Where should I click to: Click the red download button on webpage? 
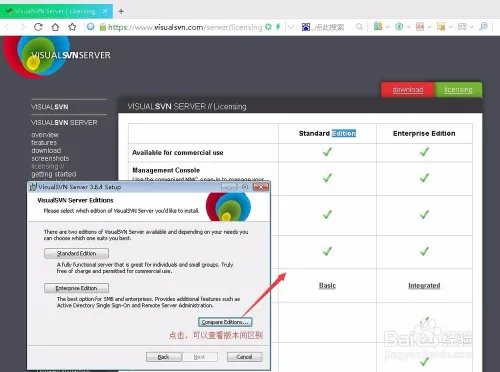coord(408,89)
